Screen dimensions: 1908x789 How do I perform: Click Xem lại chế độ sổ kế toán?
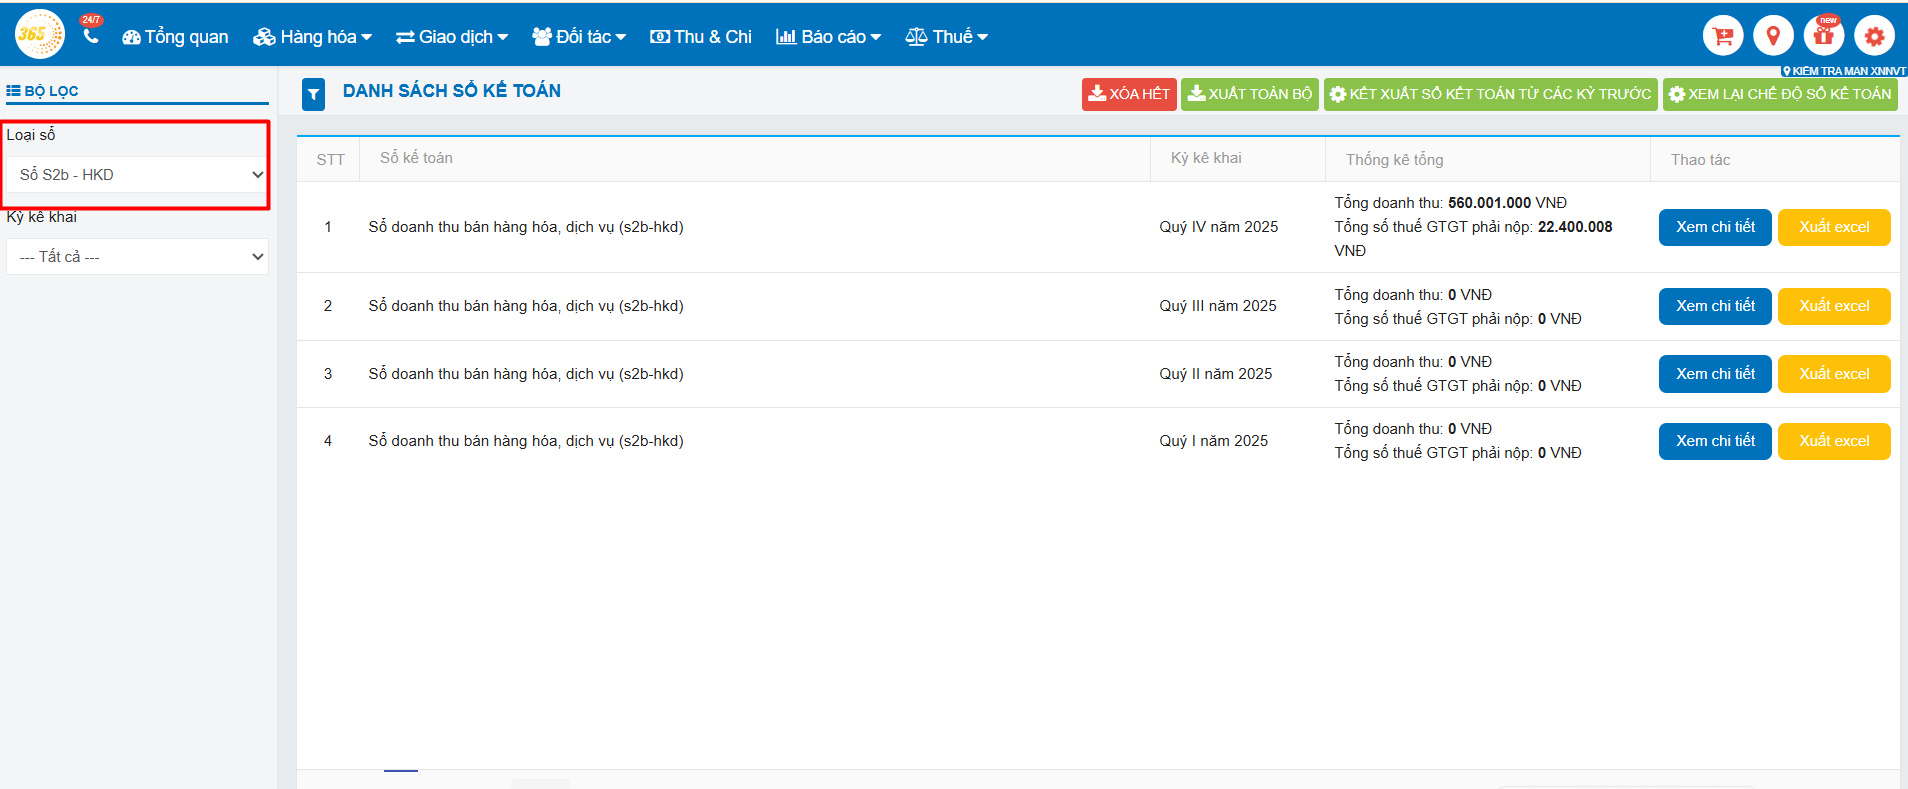click(1779, 94)
